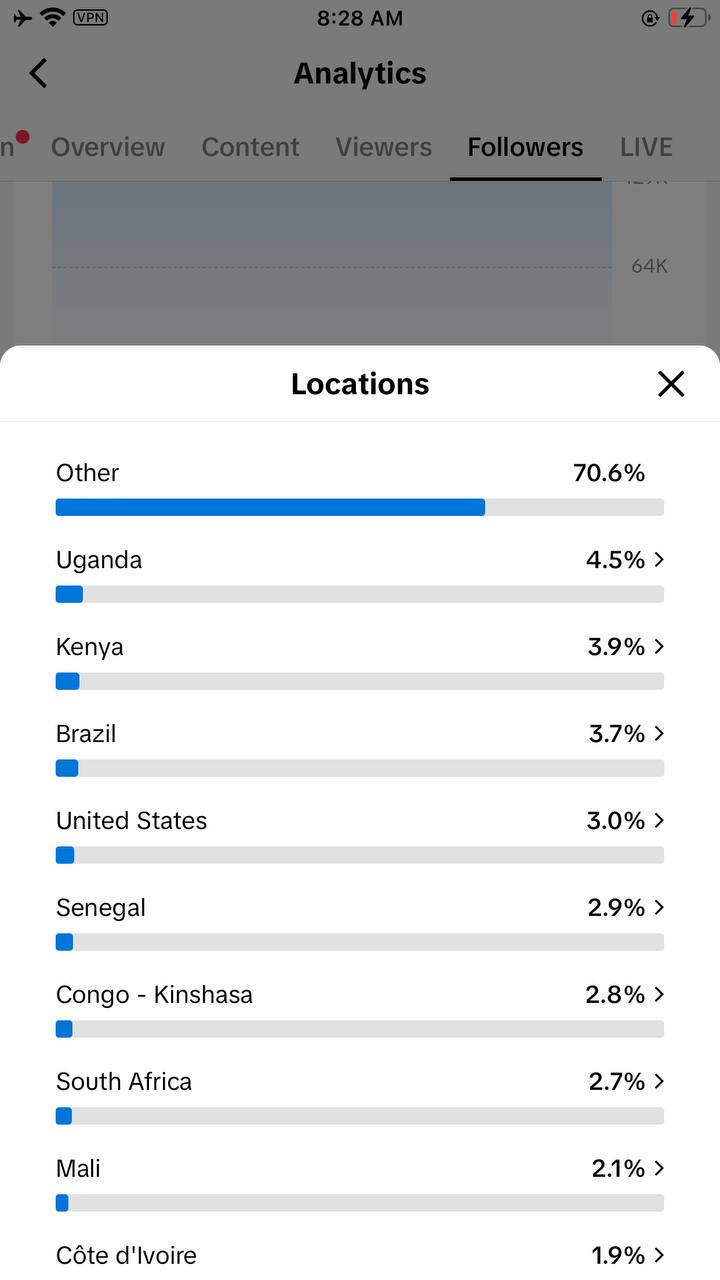
Task: Expand Kenya location details chevron
Action: (659, 647)
